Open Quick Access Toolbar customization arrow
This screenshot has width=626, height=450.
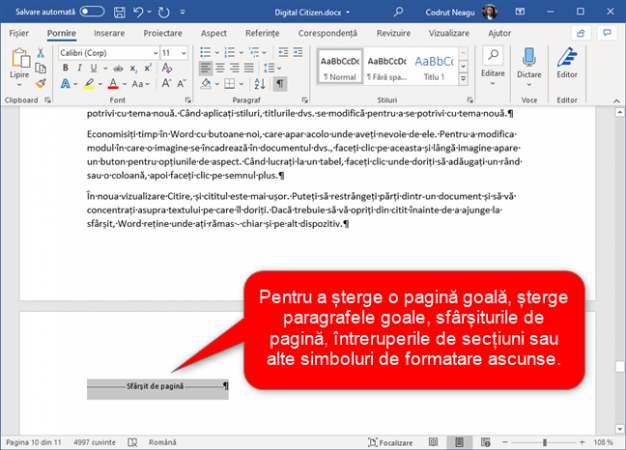coord(183,12)
